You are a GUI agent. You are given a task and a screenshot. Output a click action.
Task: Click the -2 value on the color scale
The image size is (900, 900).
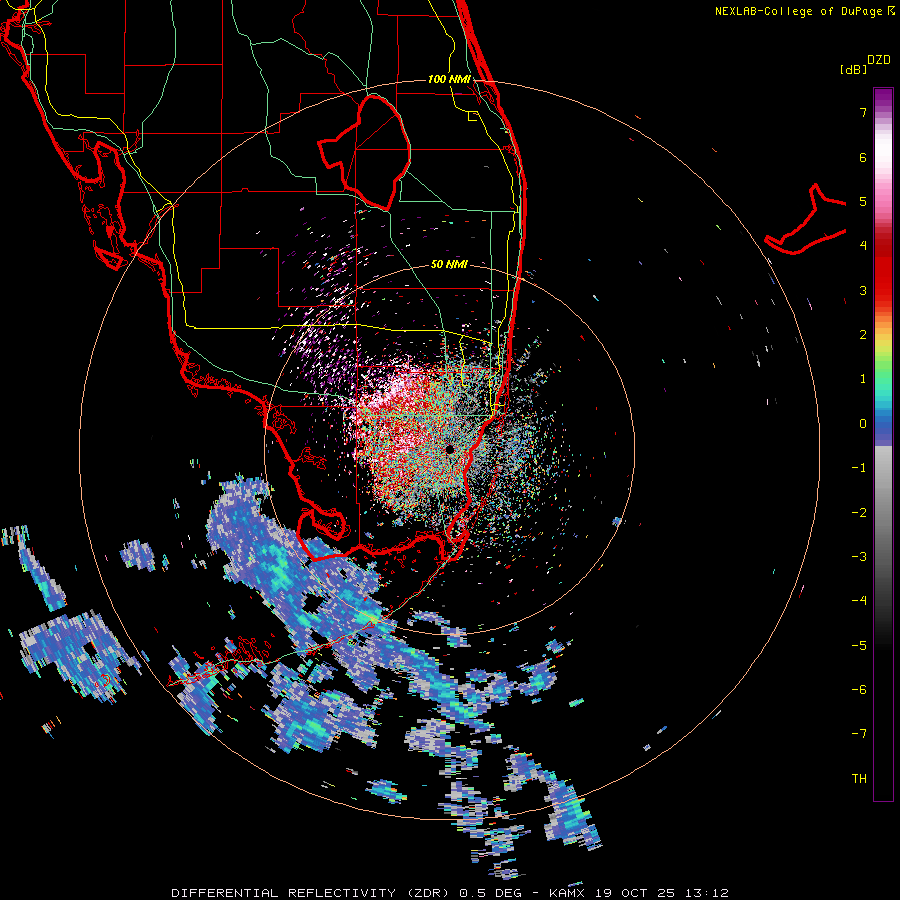(859, 512)
